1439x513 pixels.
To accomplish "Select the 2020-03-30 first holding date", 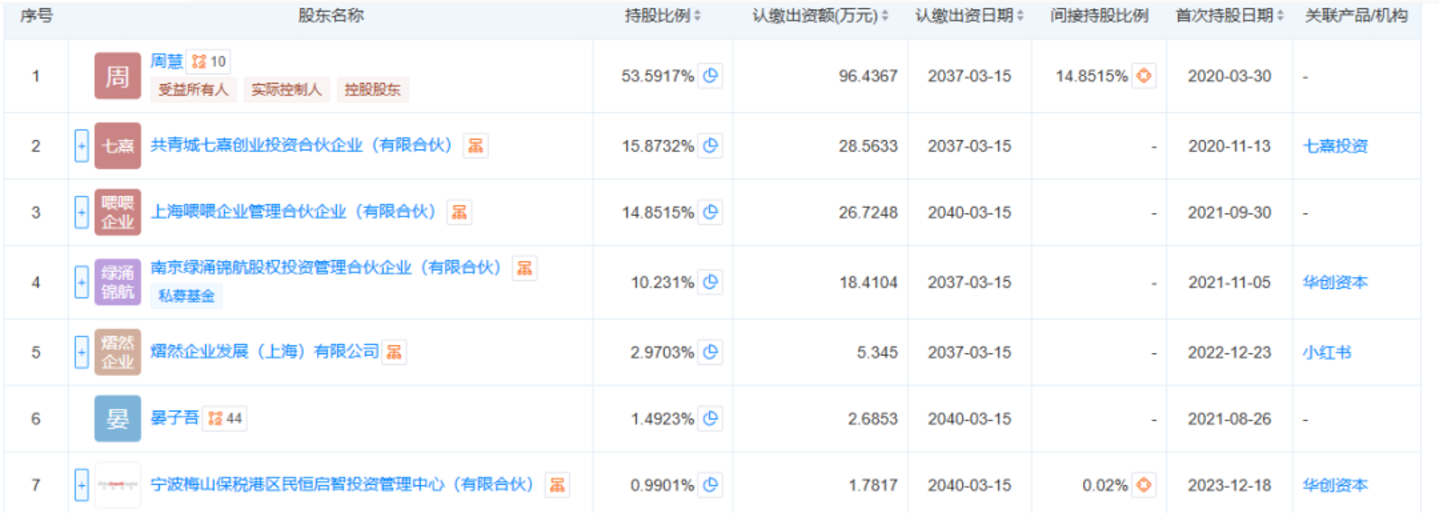I will click(1229, 76).
